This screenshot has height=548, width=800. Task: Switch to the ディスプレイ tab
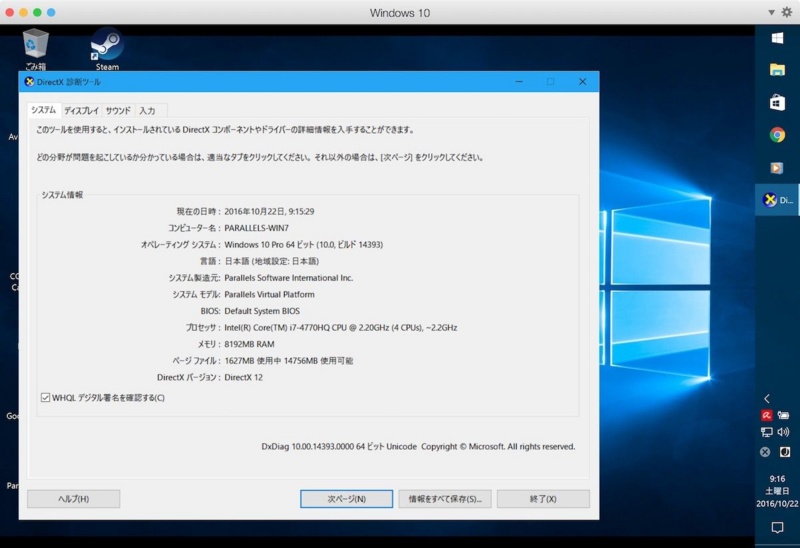click(81, 111)
